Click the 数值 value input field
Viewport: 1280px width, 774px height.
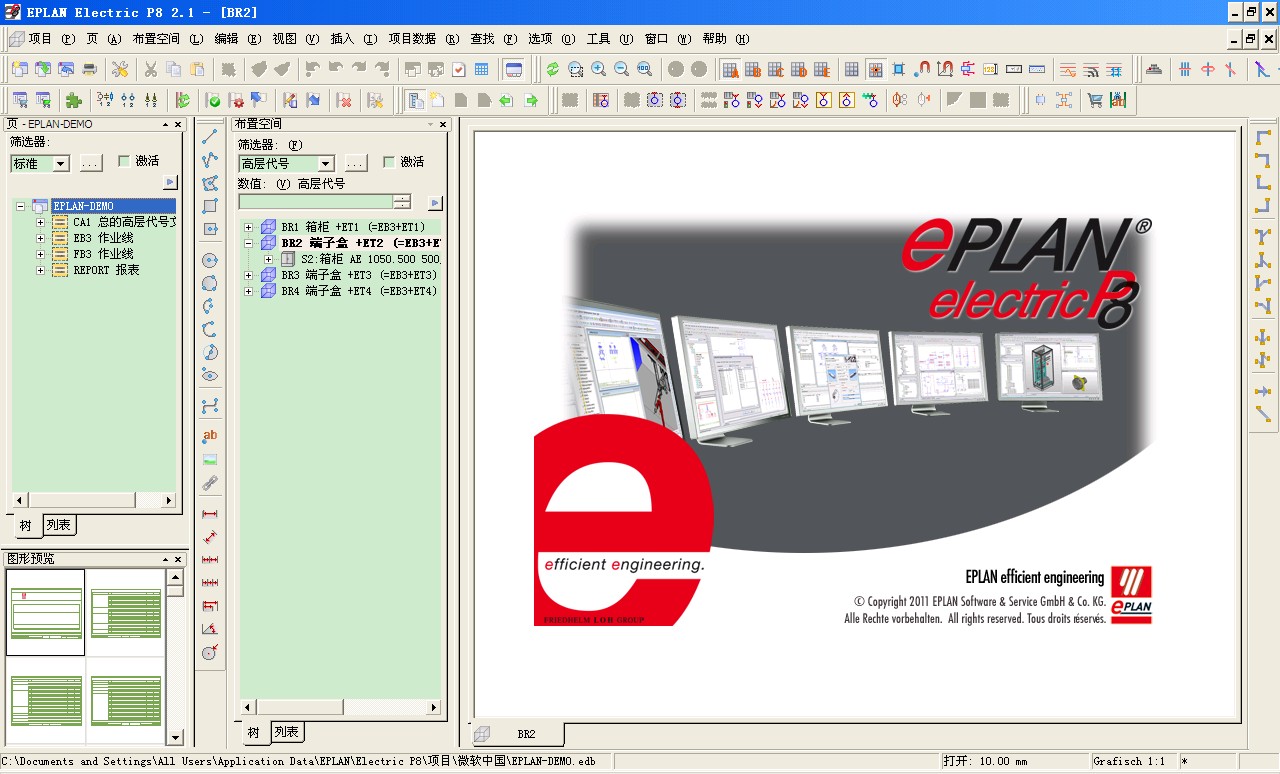[315, 202]
